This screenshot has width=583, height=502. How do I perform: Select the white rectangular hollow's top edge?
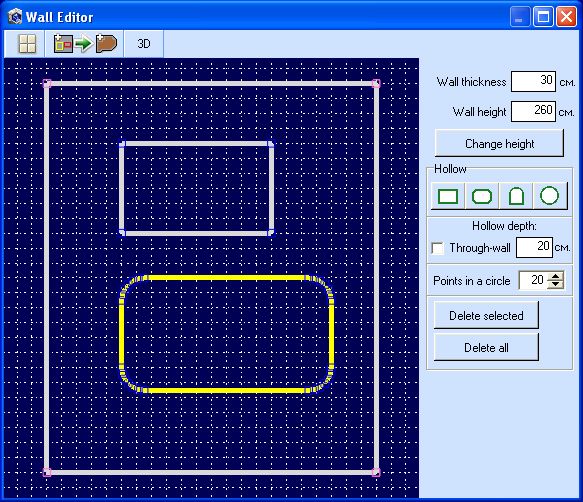pos(197,144)
